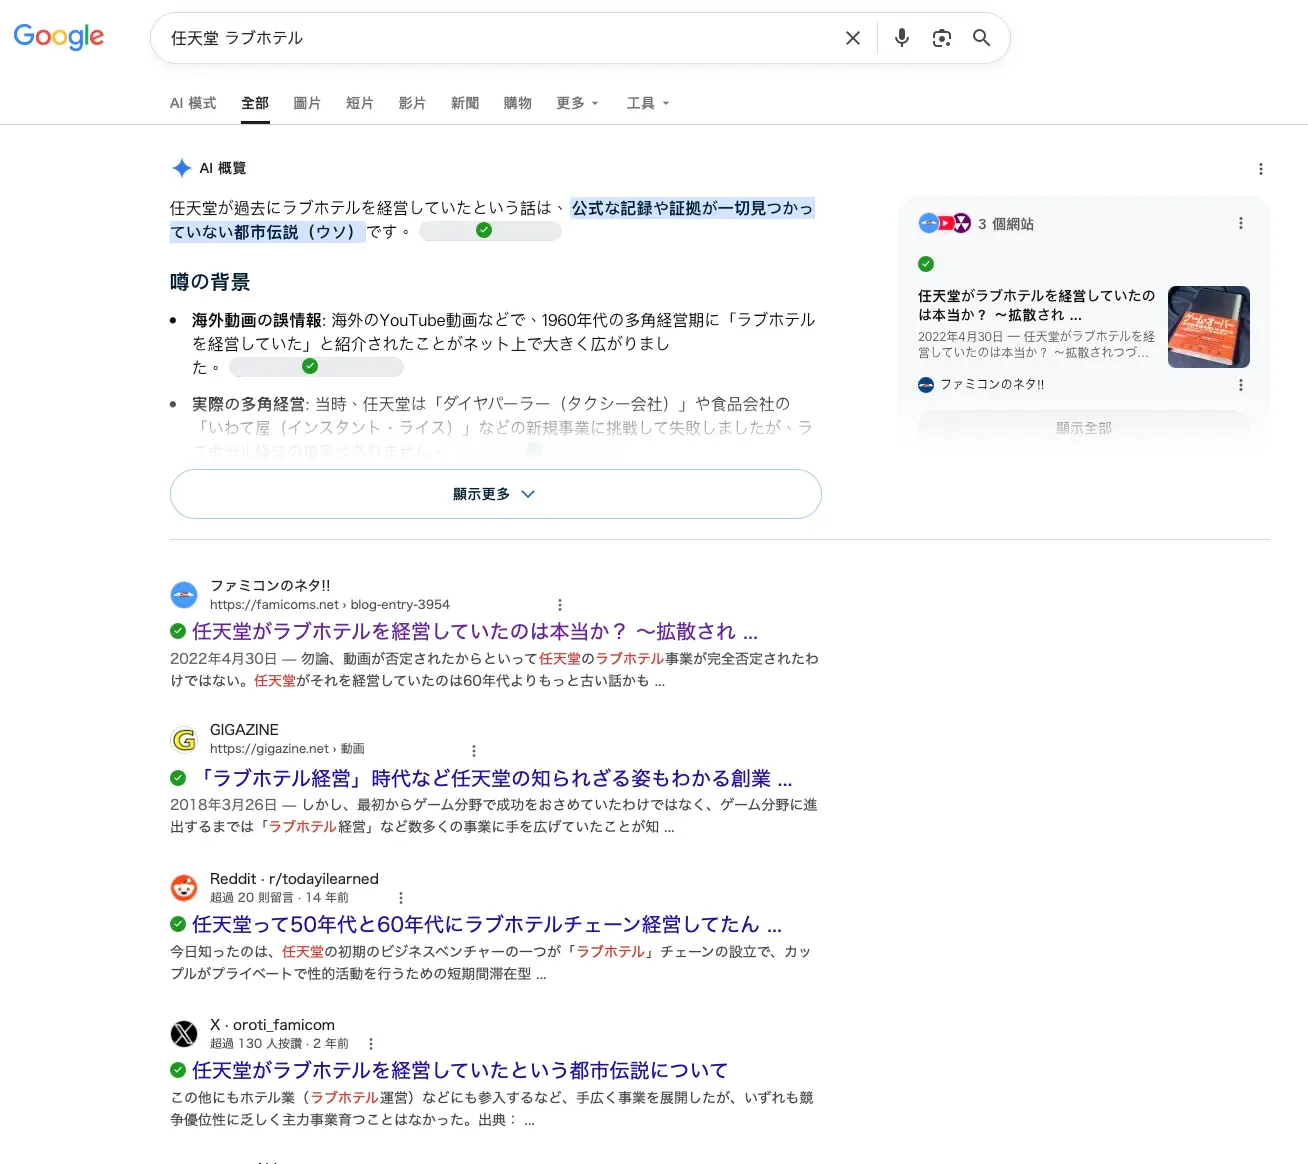This screenshot has height=1164, width=1308.
Task: Click https://famicoms.net breadcrumb URL
Action: point(330,605)
